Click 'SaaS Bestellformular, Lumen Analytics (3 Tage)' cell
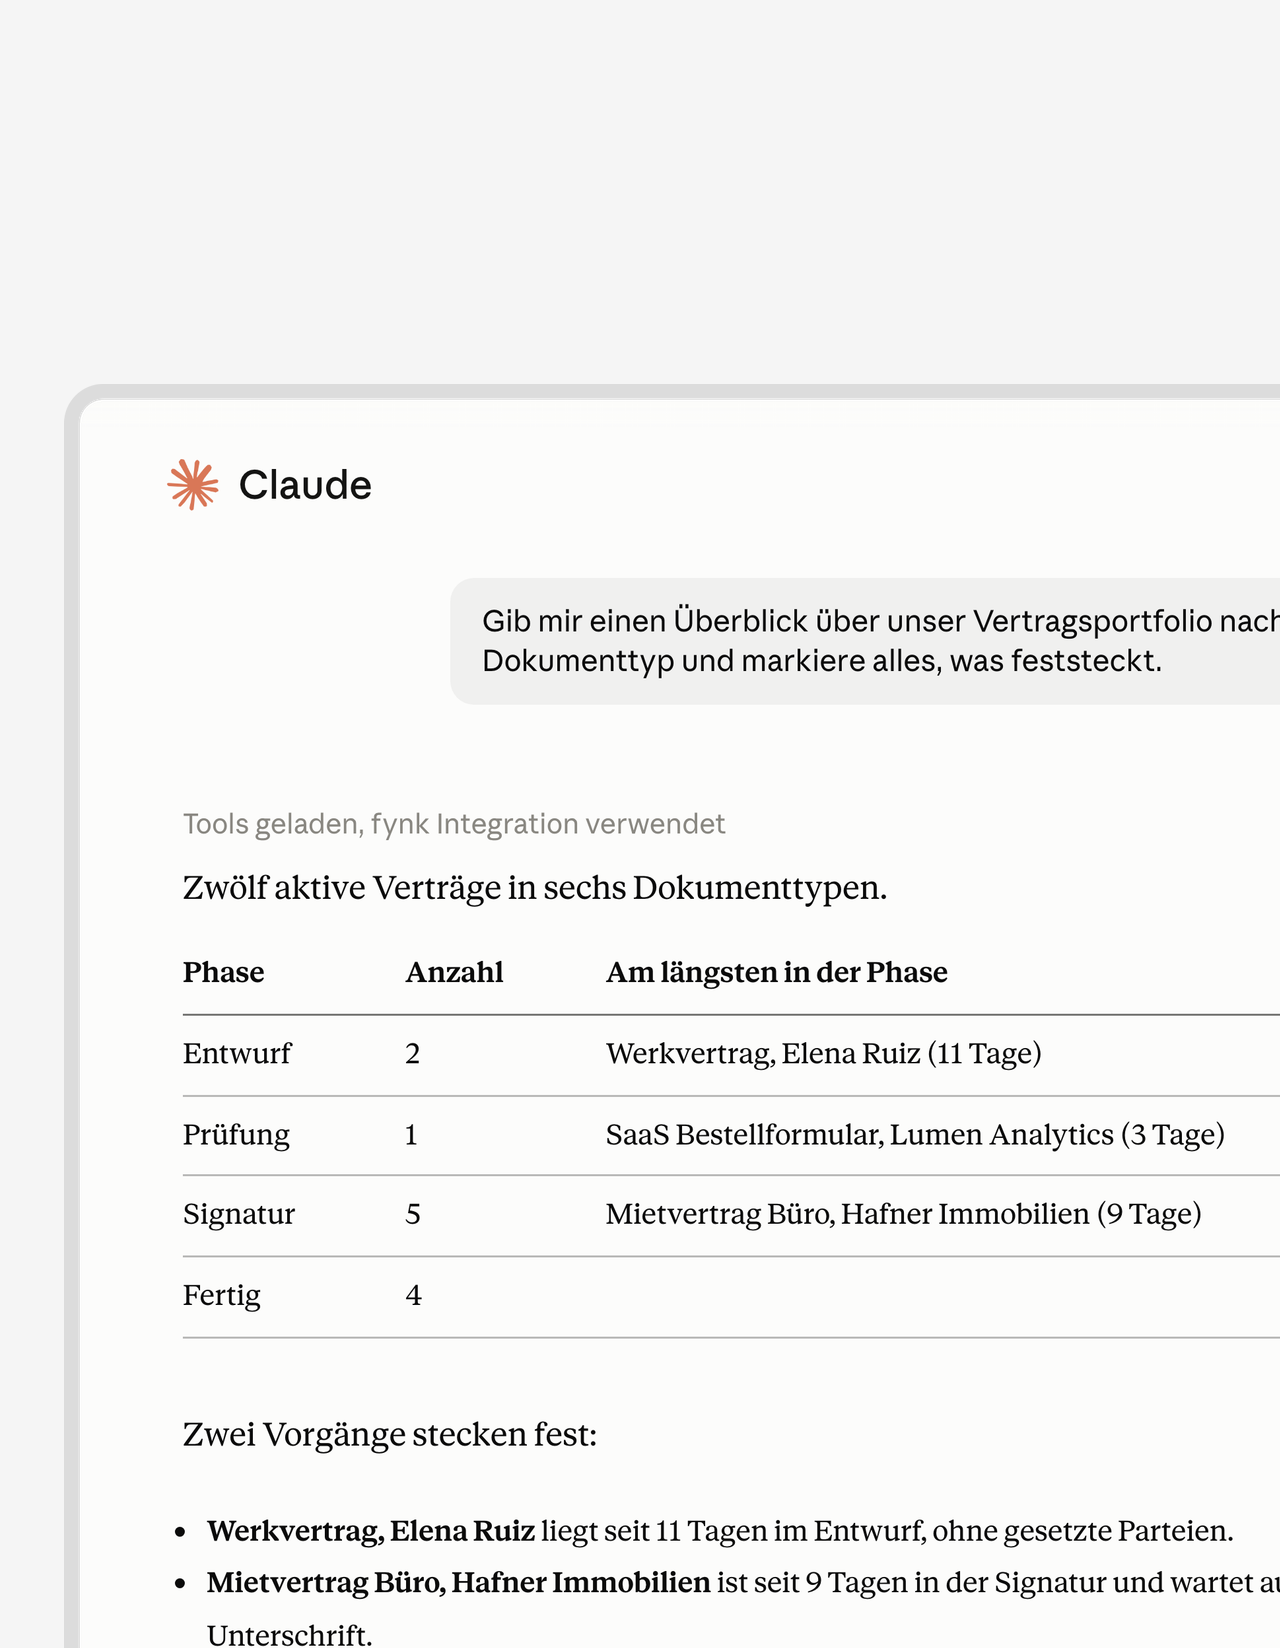 (x=915, y=1135)
